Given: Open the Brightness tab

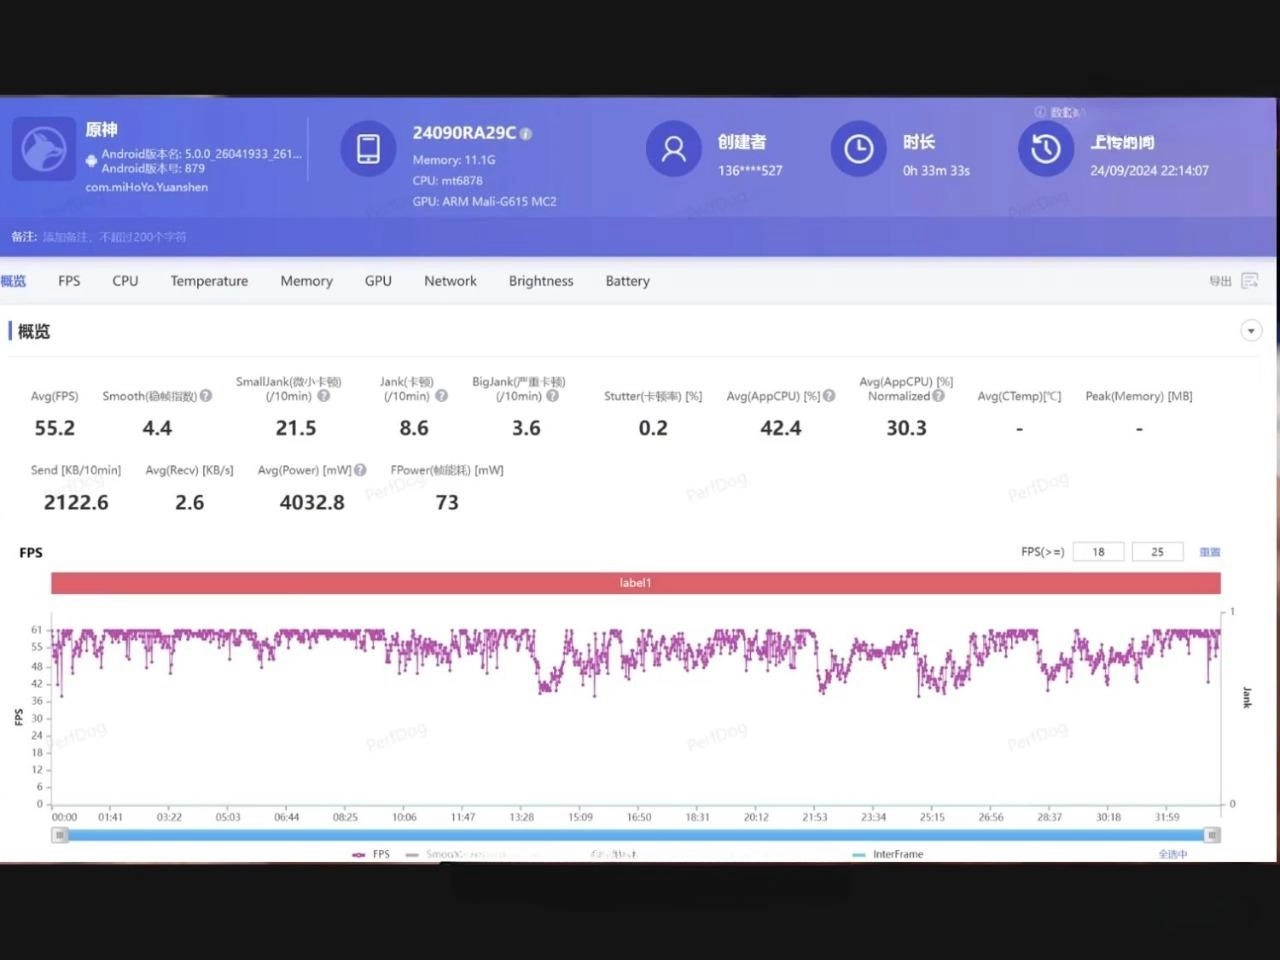Looking at the screenshot, I should pyautogui.click(x=541, y=281).
